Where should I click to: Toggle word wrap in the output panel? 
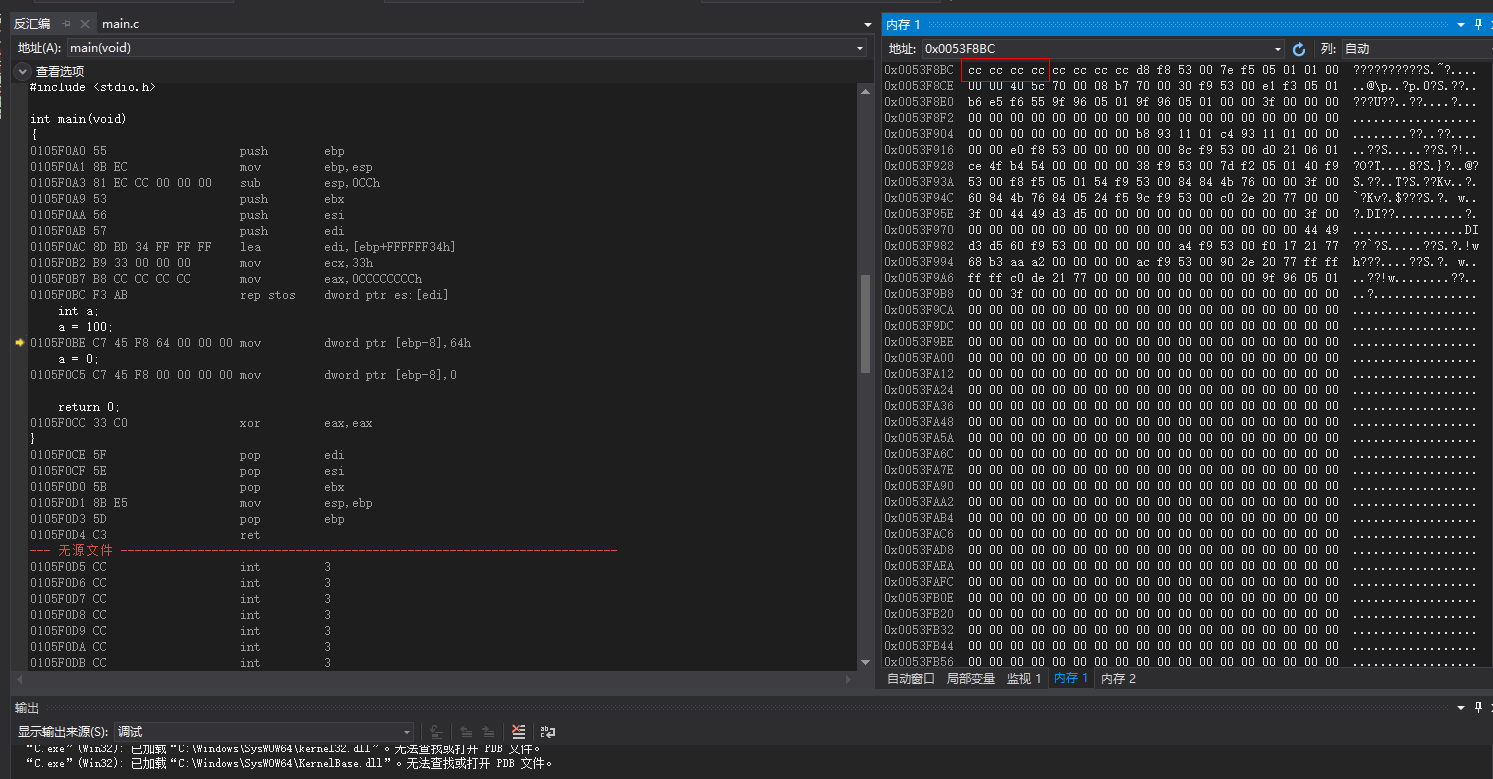click(x=548, y=732)
